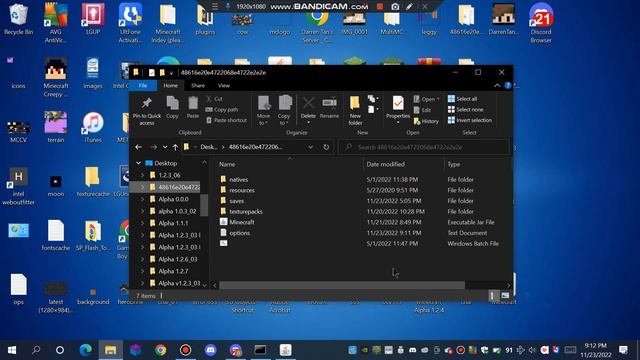640x360 pixels.
Task: Open the address bar history dropdown
Action: (x=311, y=147)
